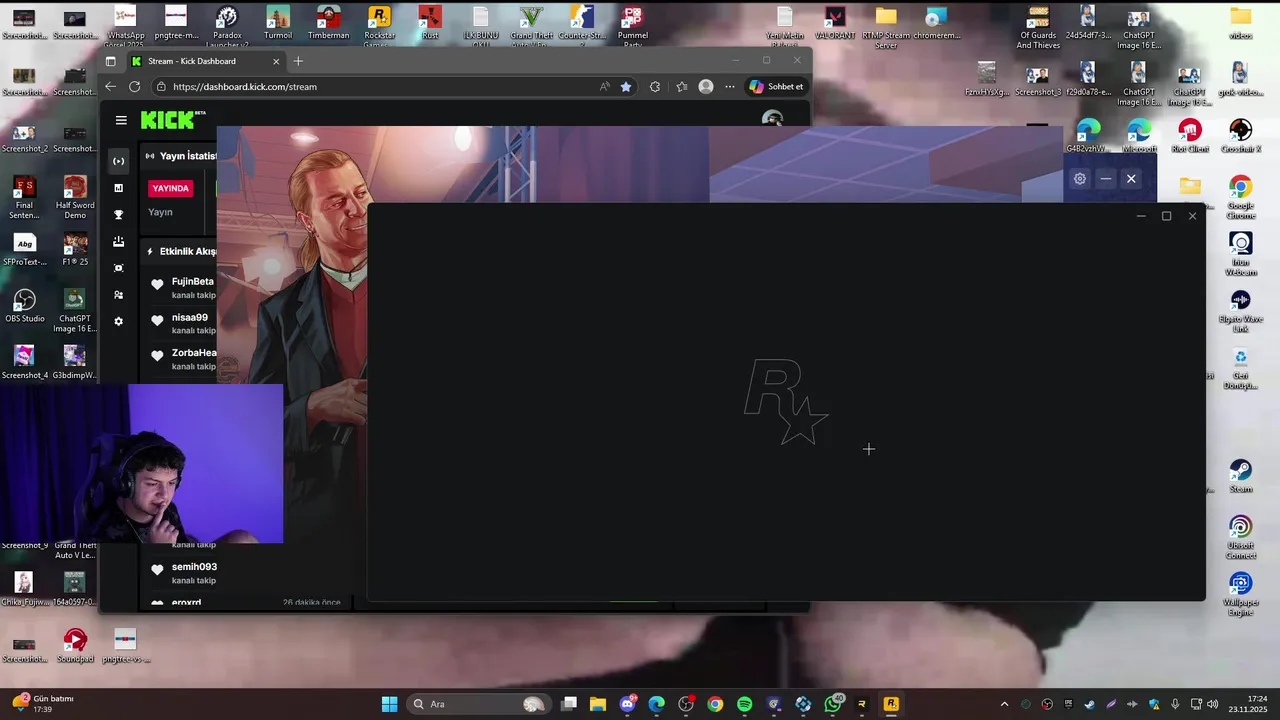Select the Stream - Kick Dashboard tab
1280x720 pixels.
tap(205, 61)
